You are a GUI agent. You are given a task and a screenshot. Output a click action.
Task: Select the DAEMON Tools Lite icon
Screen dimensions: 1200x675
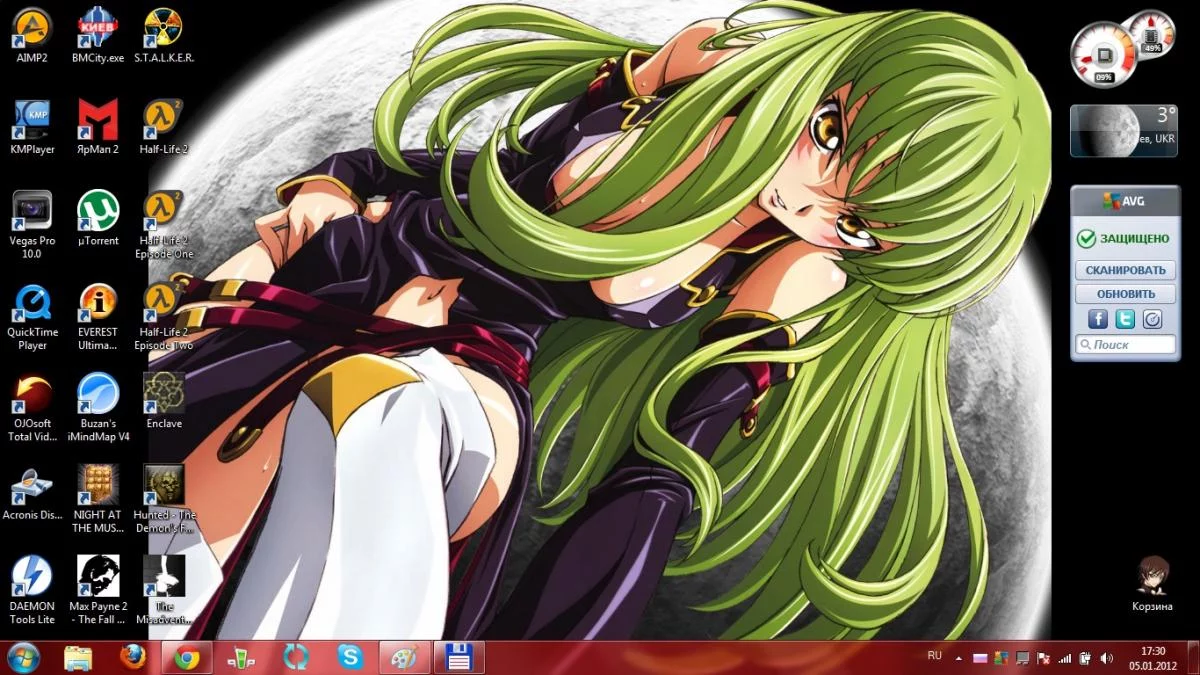[x=32, y=590]
